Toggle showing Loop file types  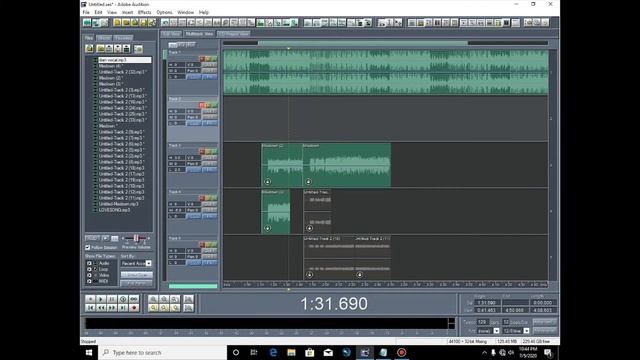click(x=89, y=269)
